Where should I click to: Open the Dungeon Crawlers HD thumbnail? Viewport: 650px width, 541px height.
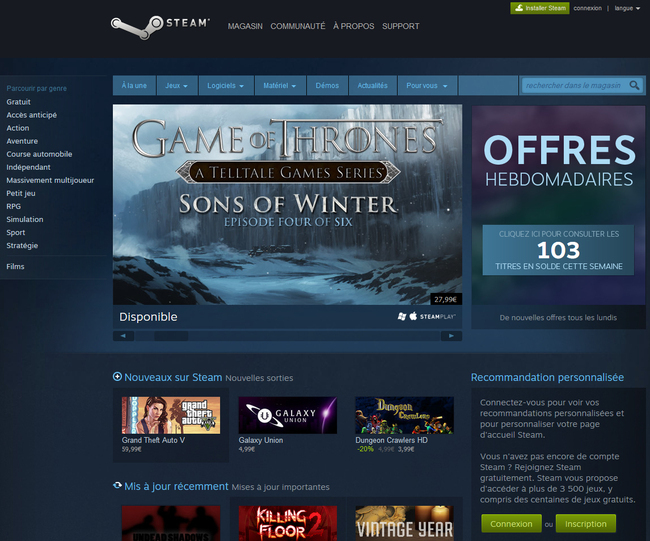click(405, 415)
